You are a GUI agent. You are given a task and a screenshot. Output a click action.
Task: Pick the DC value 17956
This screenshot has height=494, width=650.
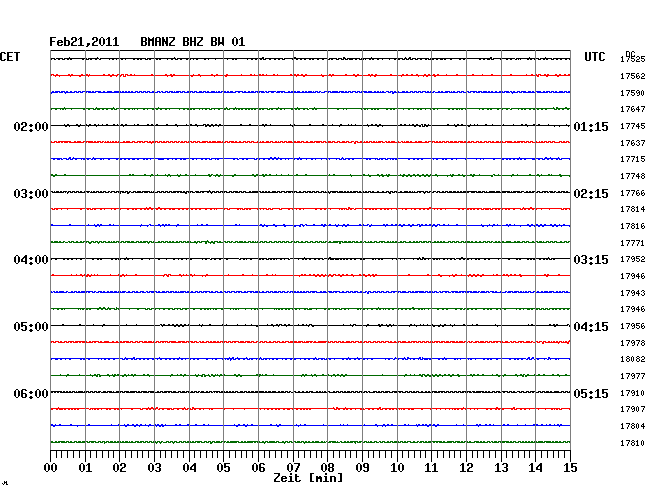pyautogui.click(x=633, y=326)
